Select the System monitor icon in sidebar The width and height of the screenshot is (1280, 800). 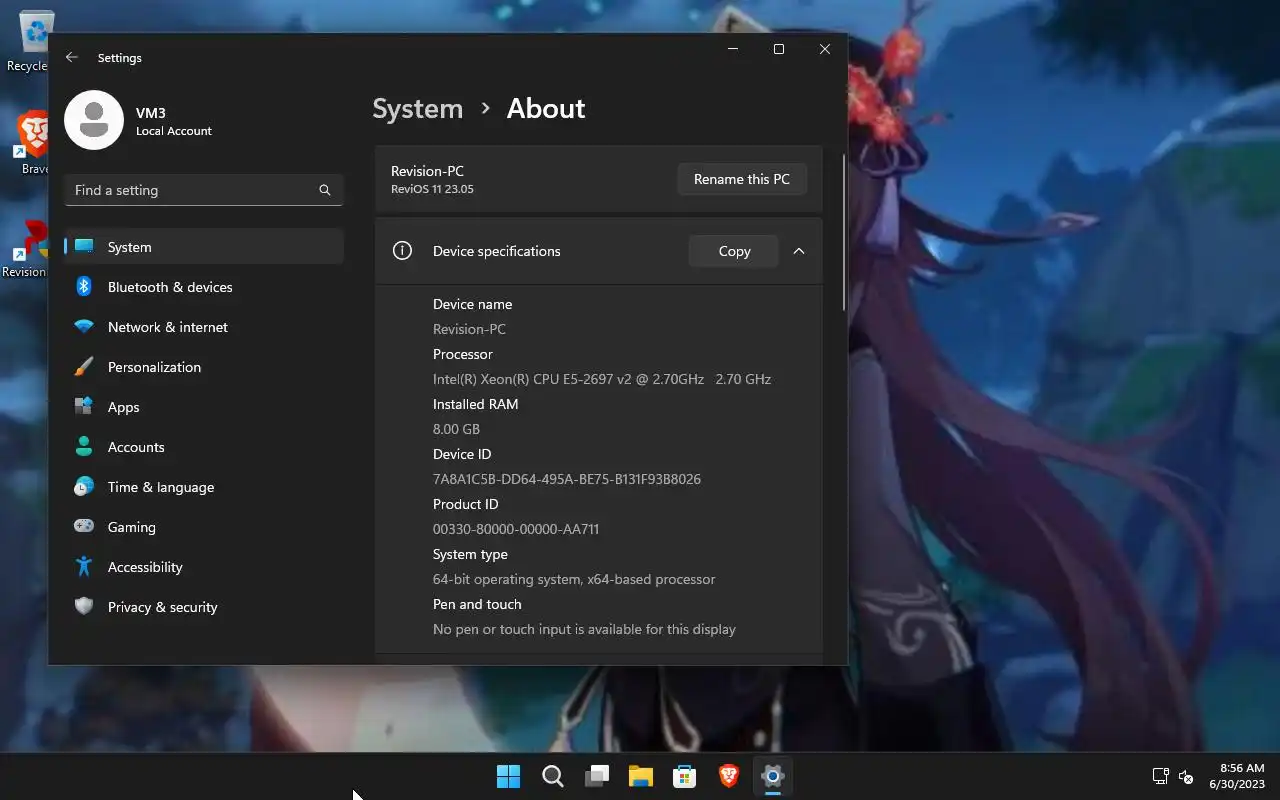point(84,247)
